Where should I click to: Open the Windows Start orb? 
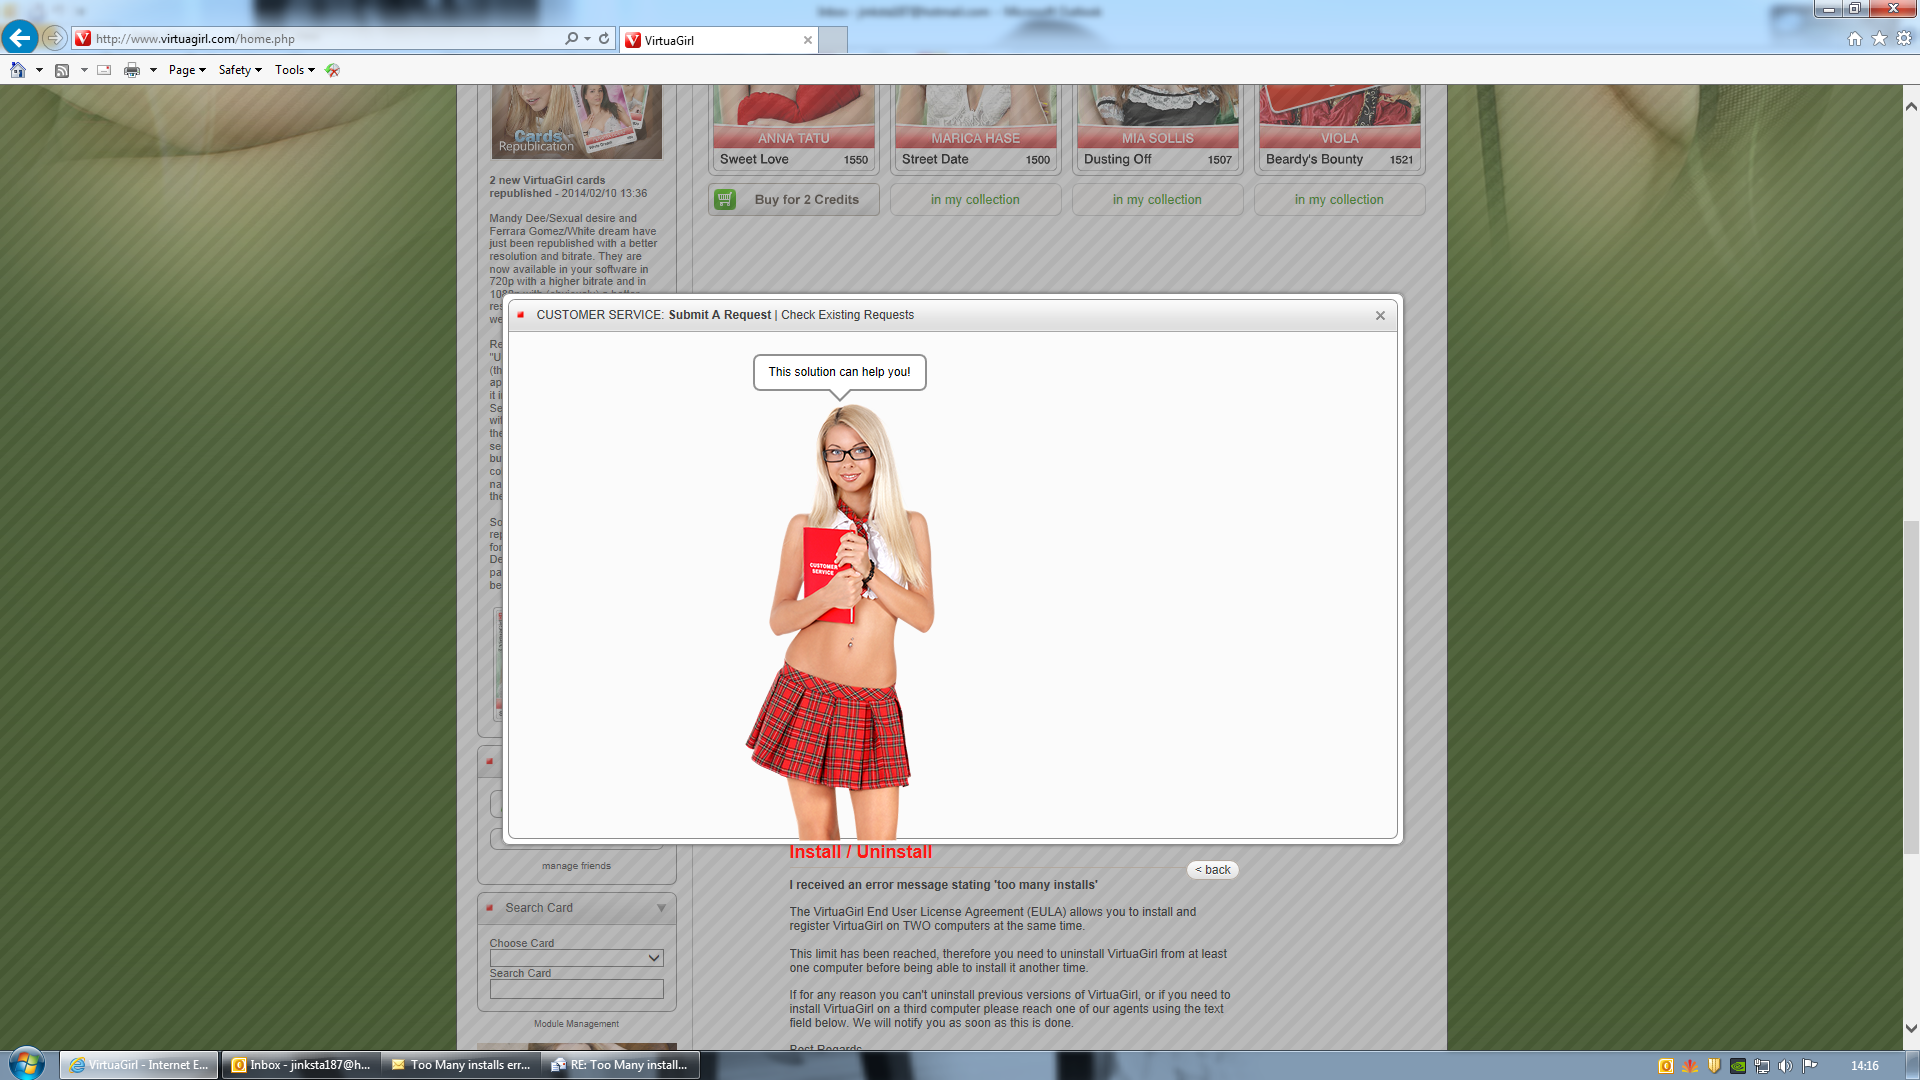(x=27, y=1064)
